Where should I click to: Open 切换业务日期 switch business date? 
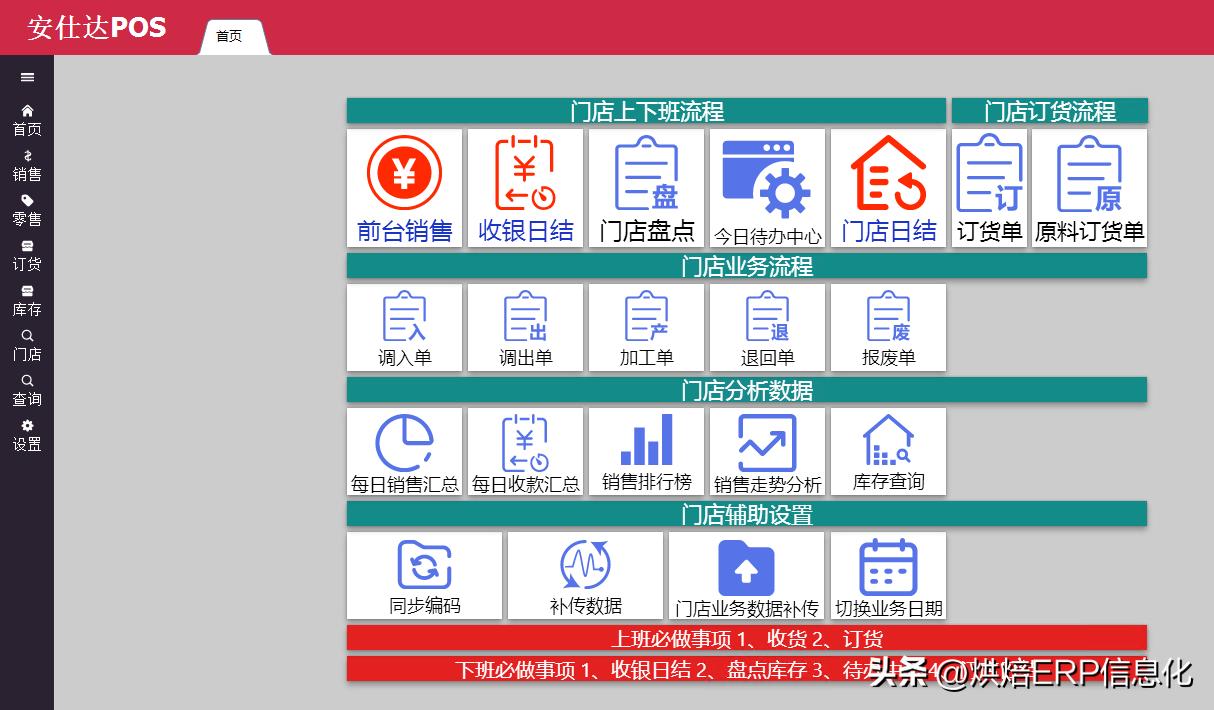[886, 572]
